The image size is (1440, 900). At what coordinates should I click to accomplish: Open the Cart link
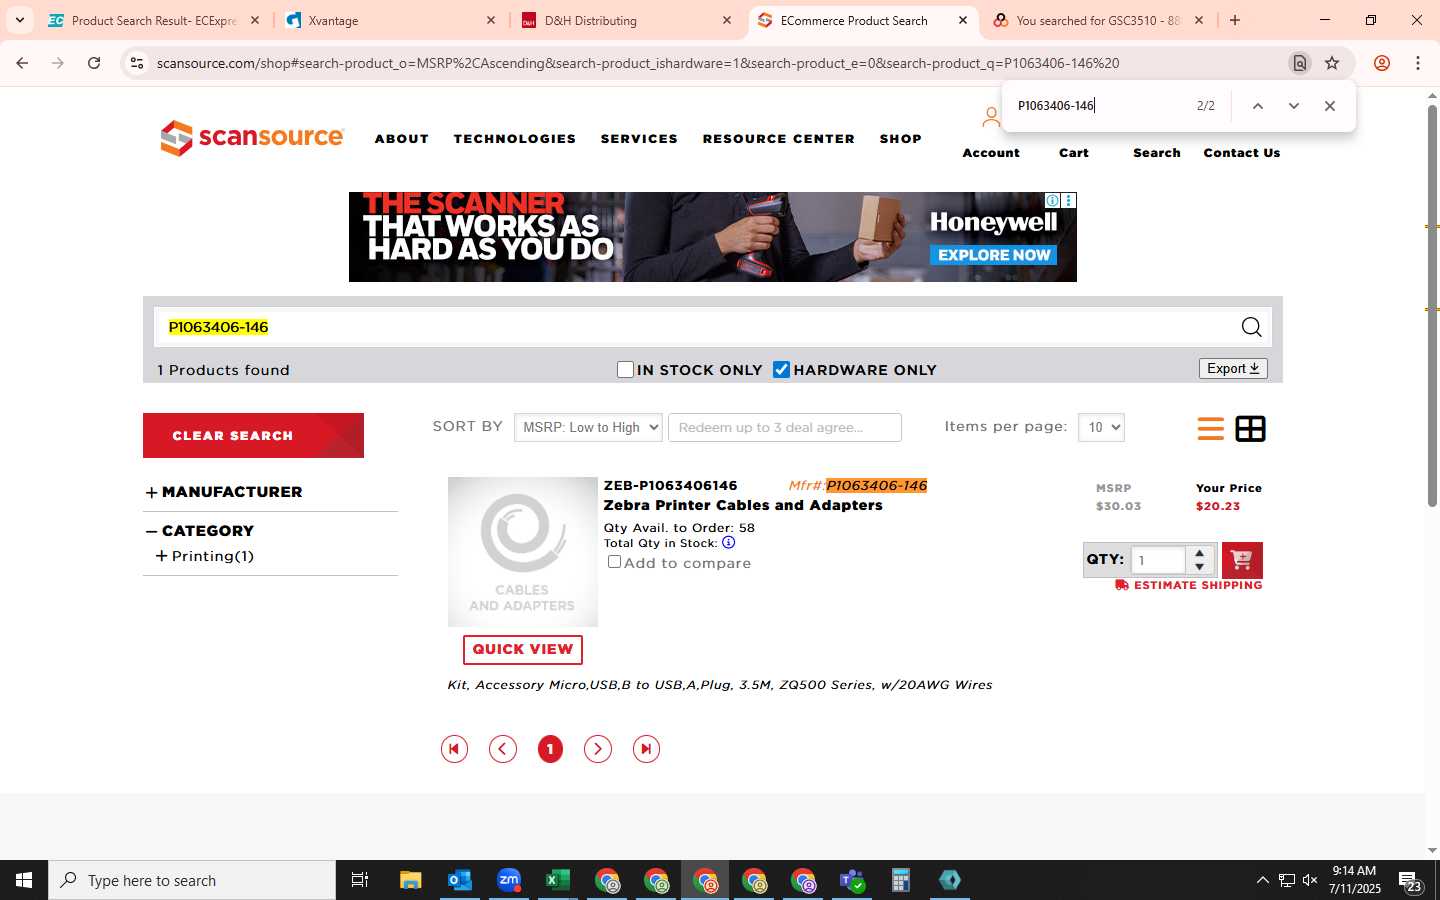pyautogui.click(x=1074, y=153)
